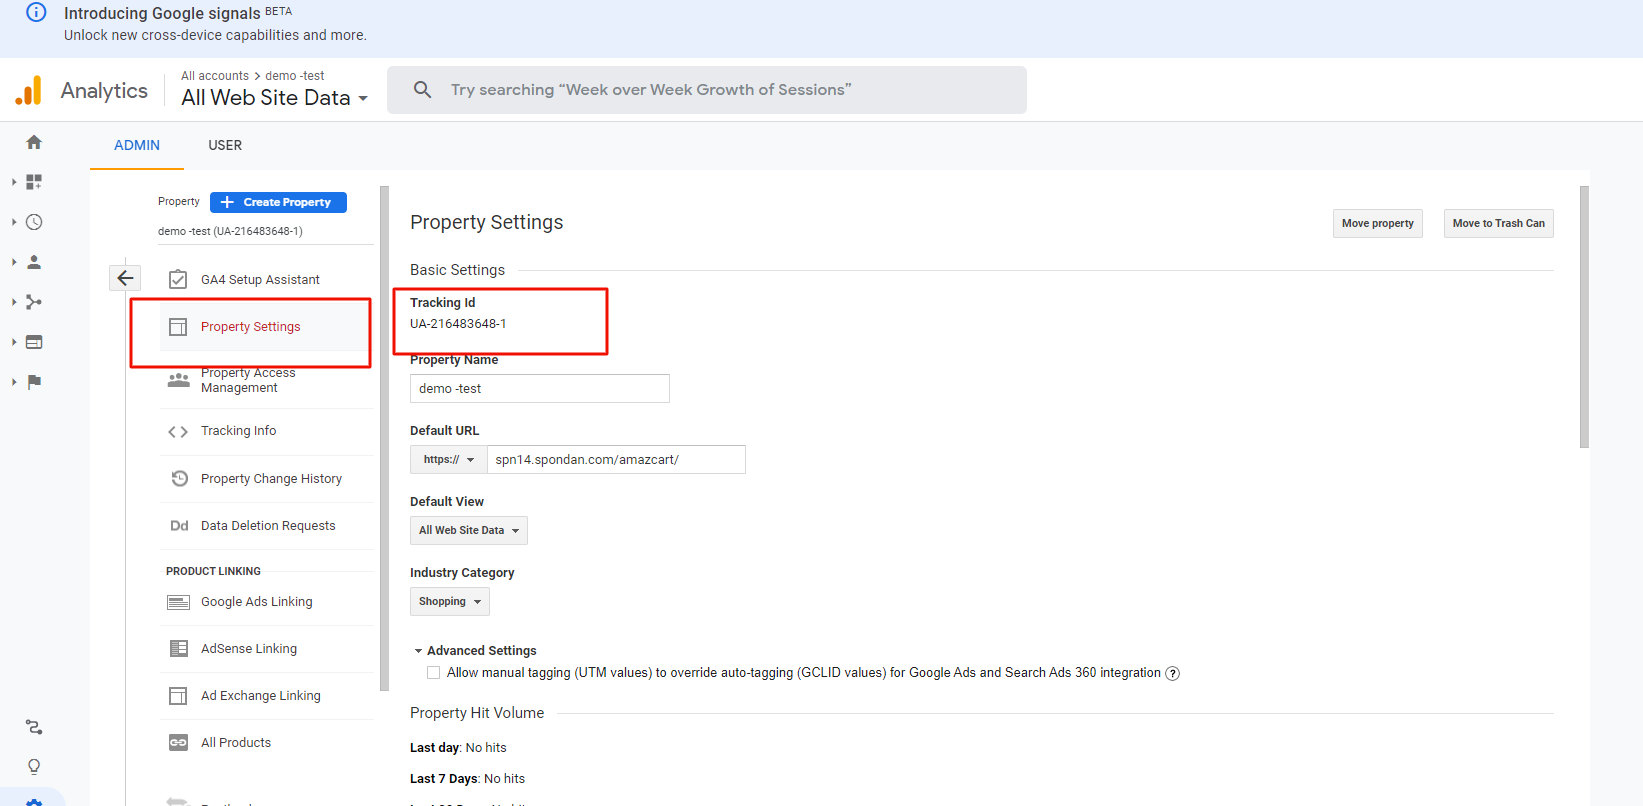Open the Behavior layout icon
This screenshot has height=806, width=1643.
[x=34, y=342]
